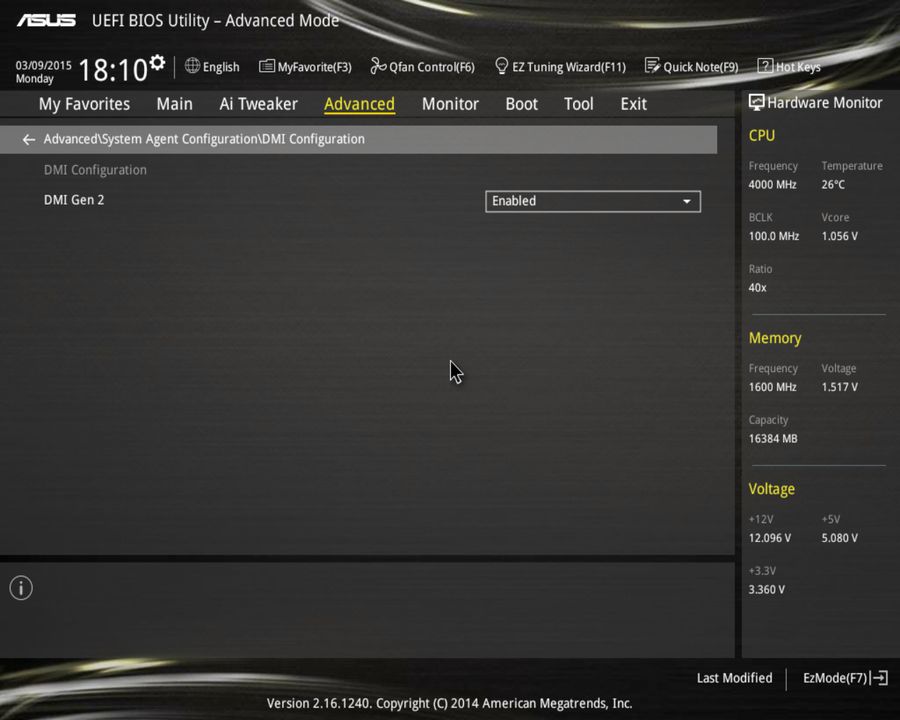The width and height of the screenshot is (900, 720).
Task: Expand the dropdown arrow next to Enabled
Action: point(687,201)
